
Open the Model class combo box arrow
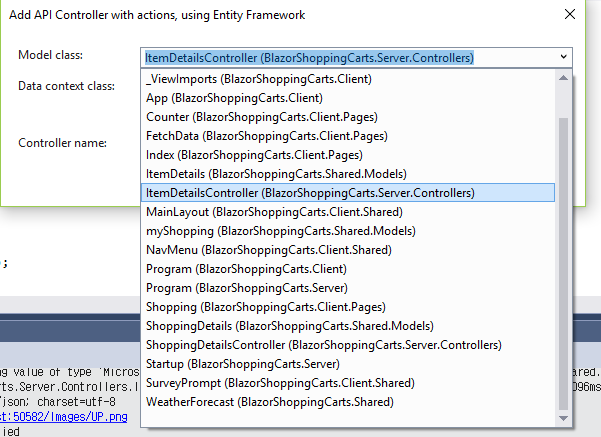[x=563, y=57]
